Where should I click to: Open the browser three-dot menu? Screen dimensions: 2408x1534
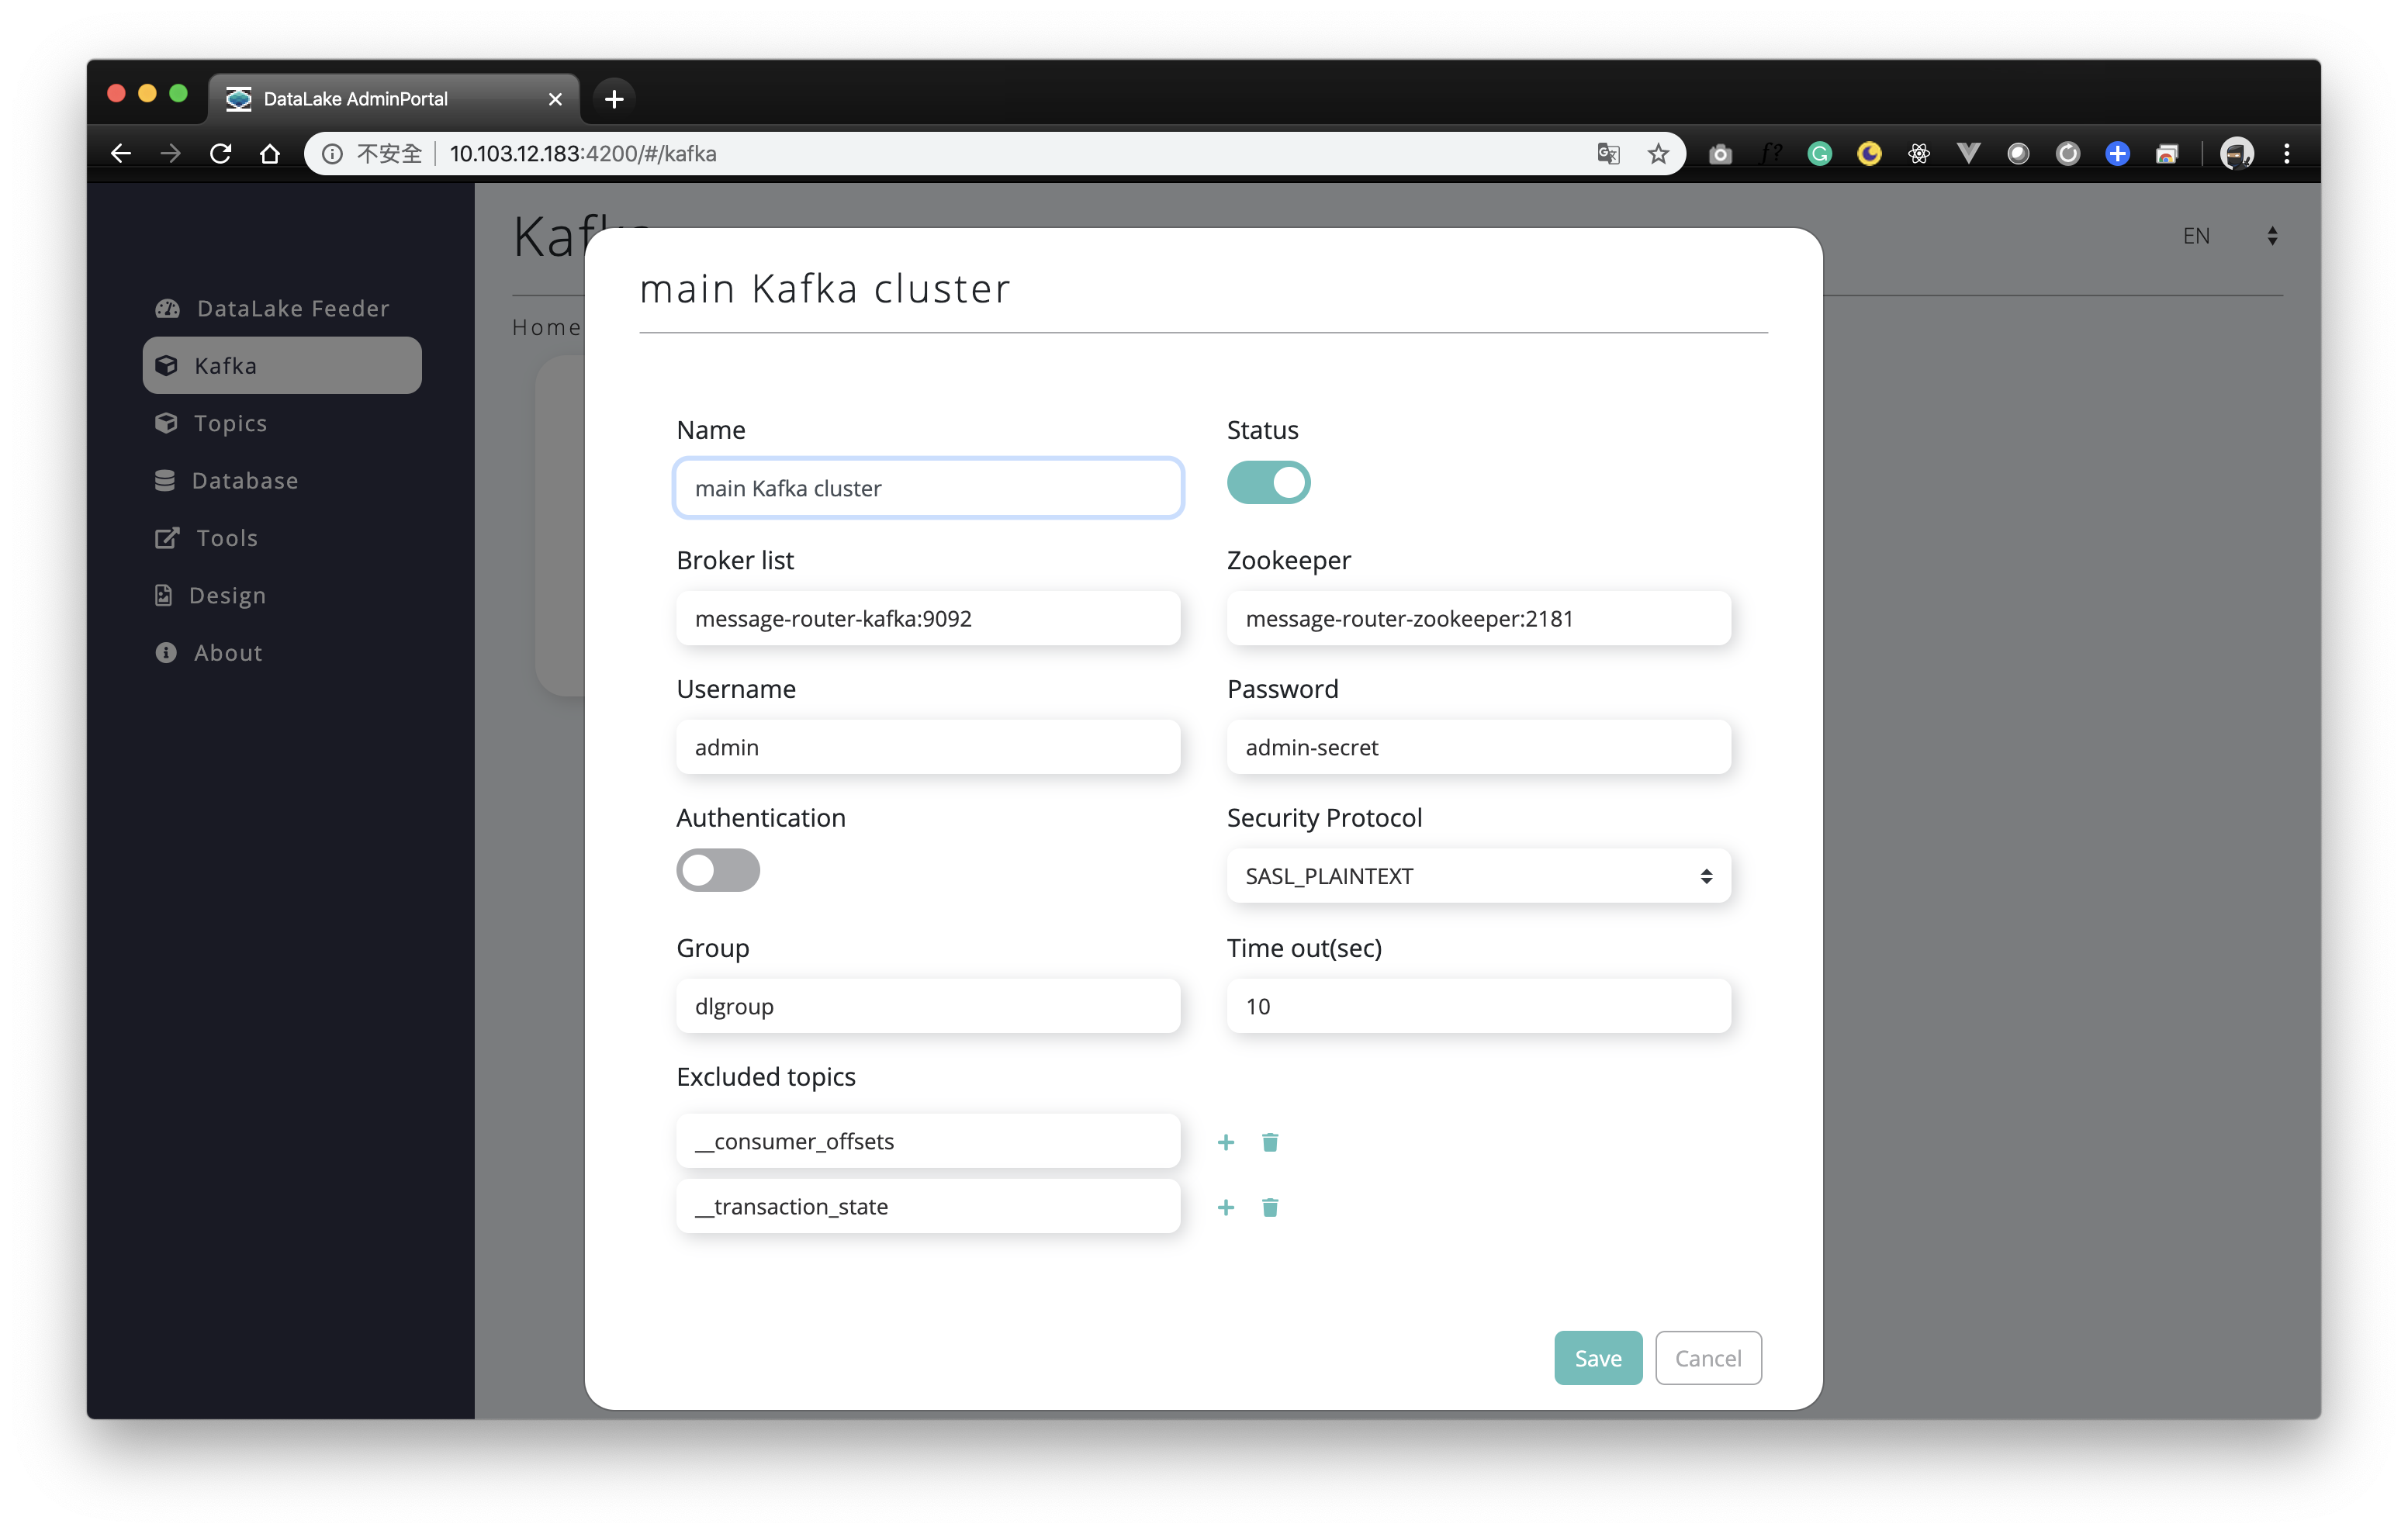tap(2287, 153)
